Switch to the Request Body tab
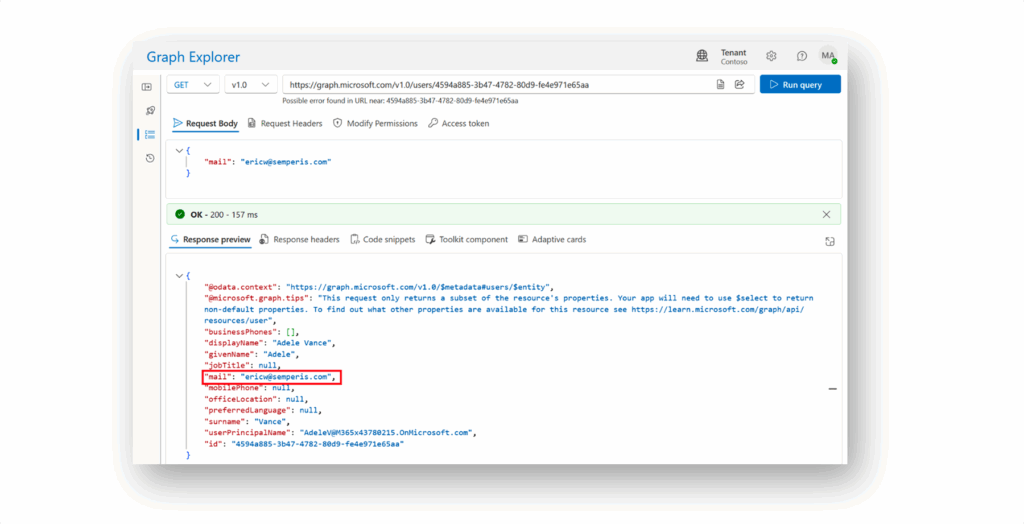1024x524 pixels. 205,123
